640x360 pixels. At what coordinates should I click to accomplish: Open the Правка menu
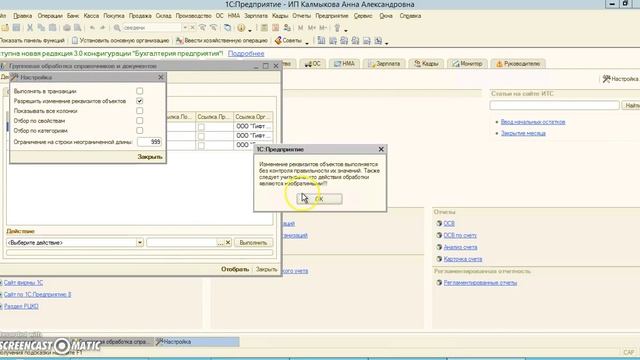point(22,16)
